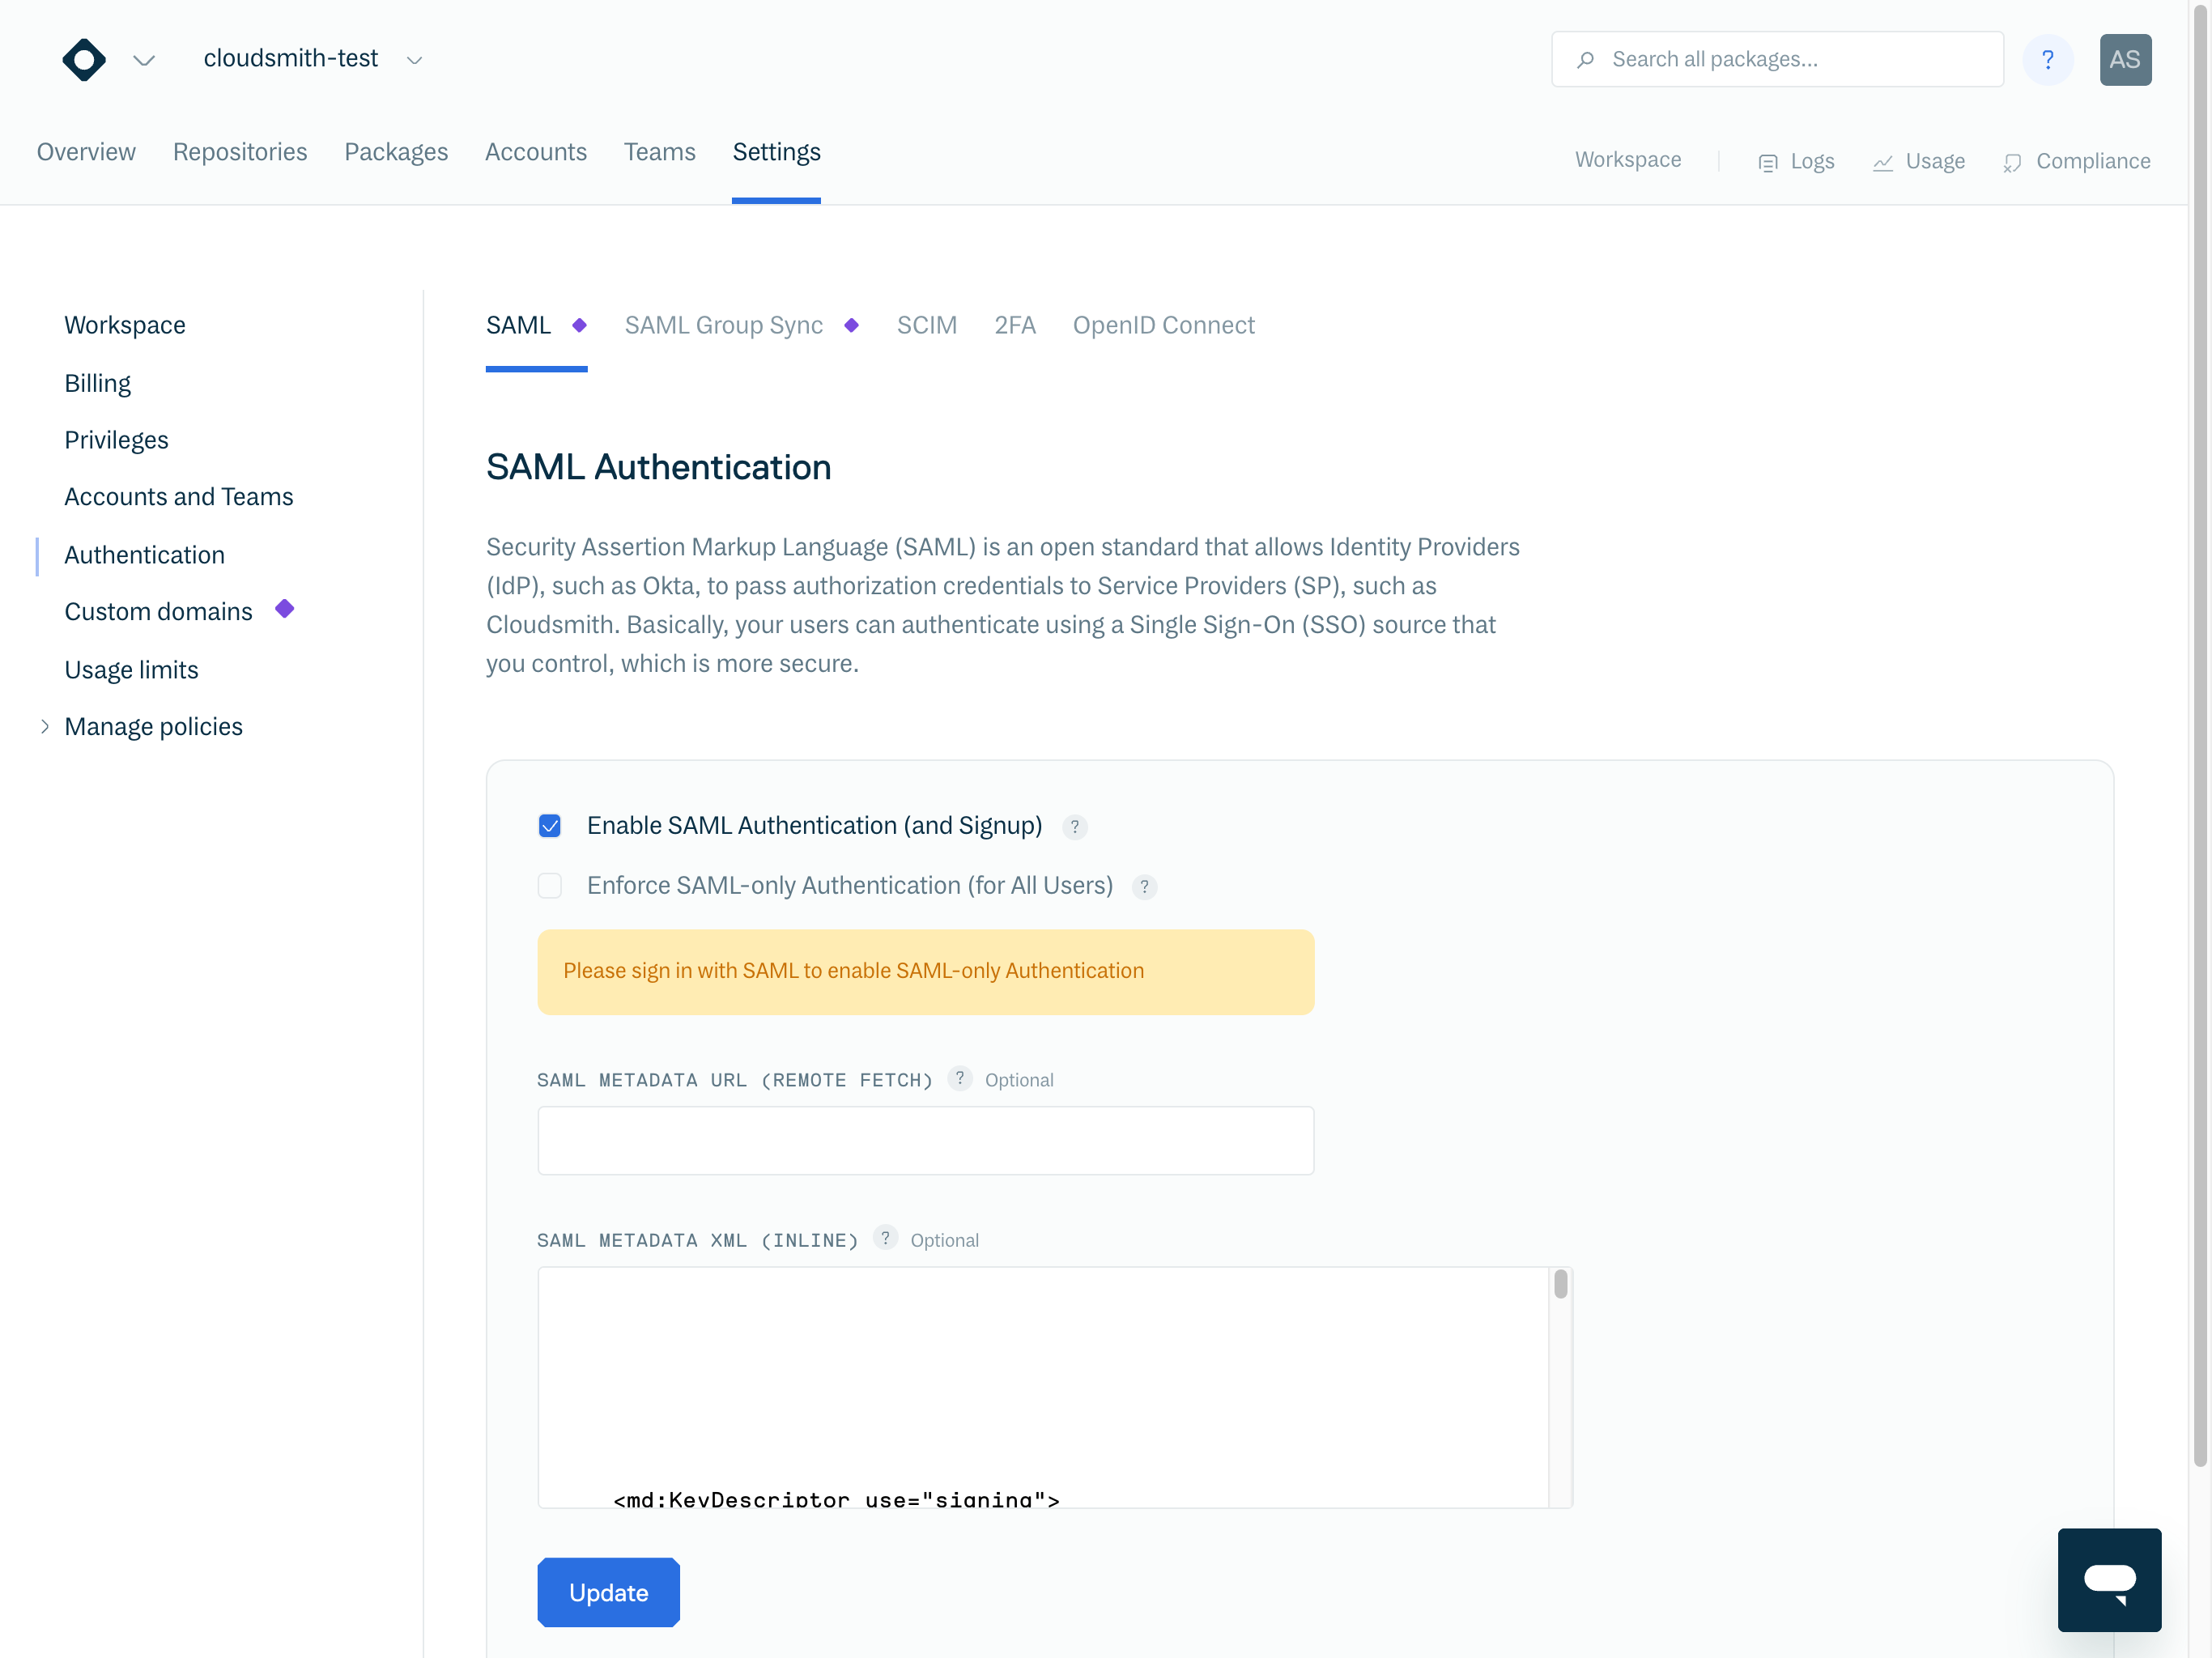
Task: Switch to the SAML Group Sync tab
Action: [723, 325]
